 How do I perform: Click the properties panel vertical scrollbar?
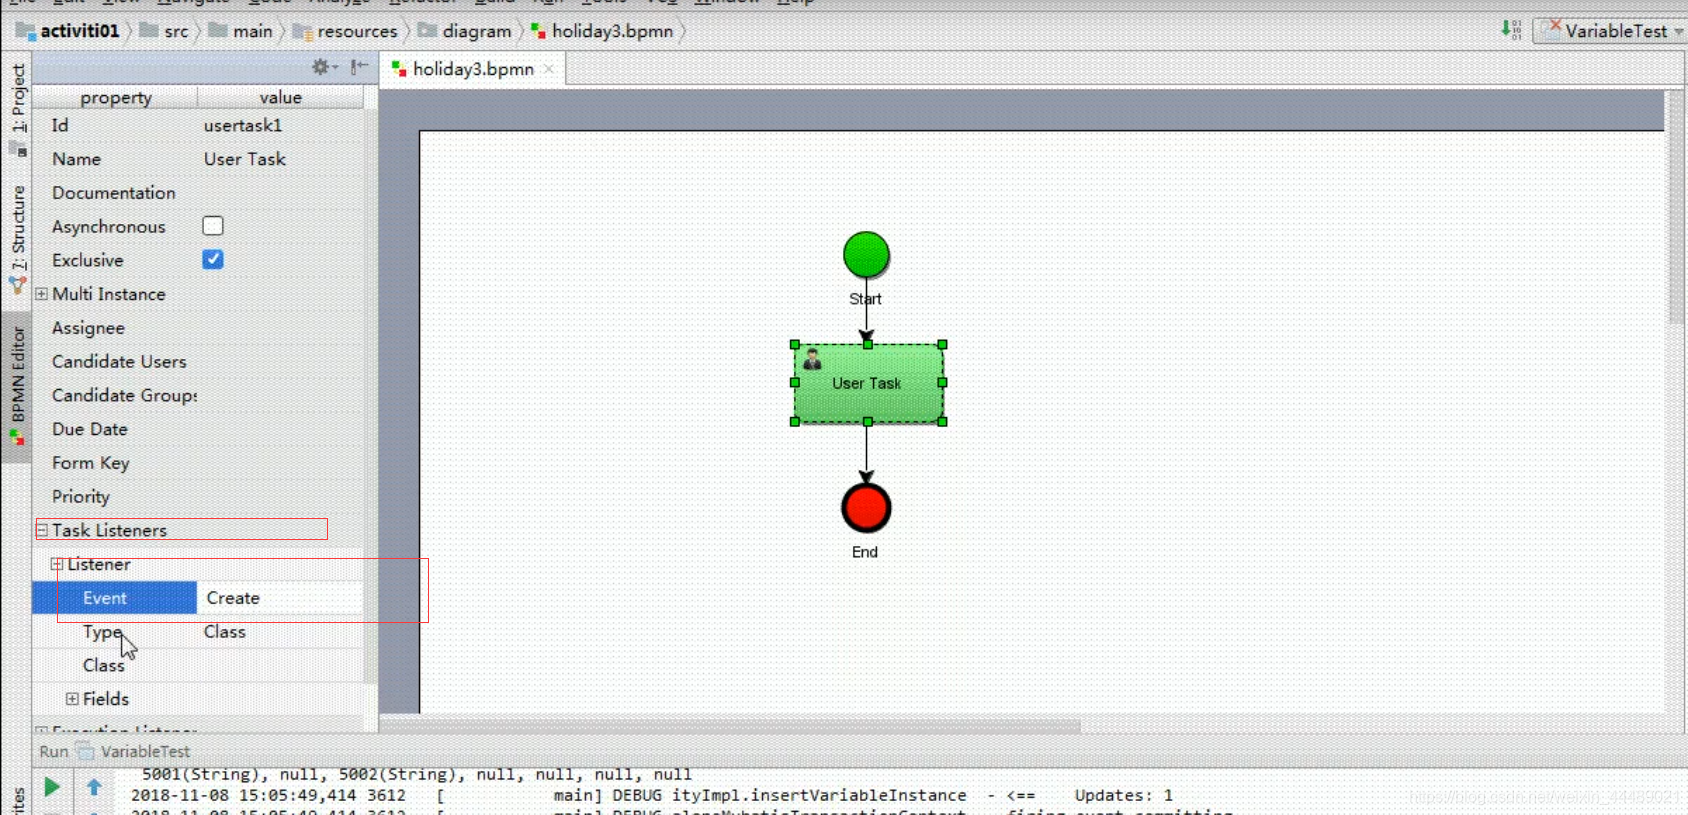[x=371, y=395]
